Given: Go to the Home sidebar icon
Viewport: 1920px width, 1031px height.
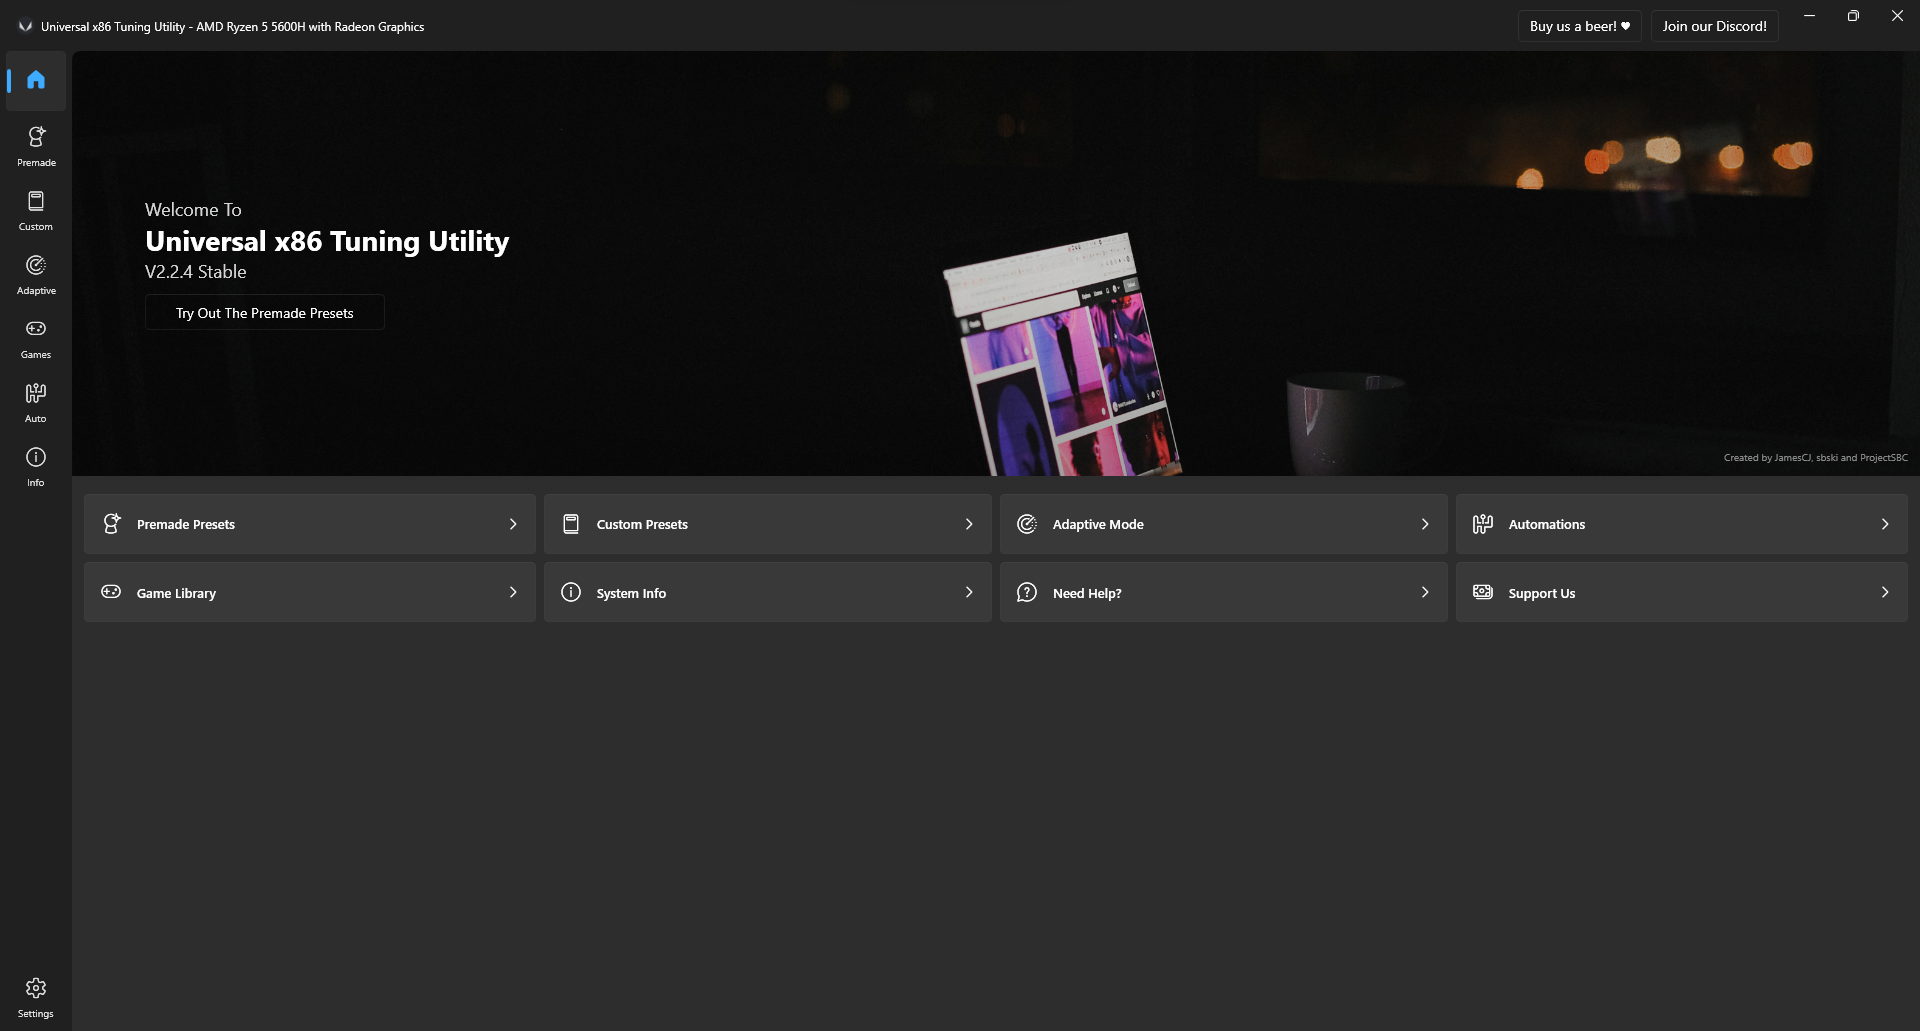Looking at the screenshot, I should click(x=36, y=80).
